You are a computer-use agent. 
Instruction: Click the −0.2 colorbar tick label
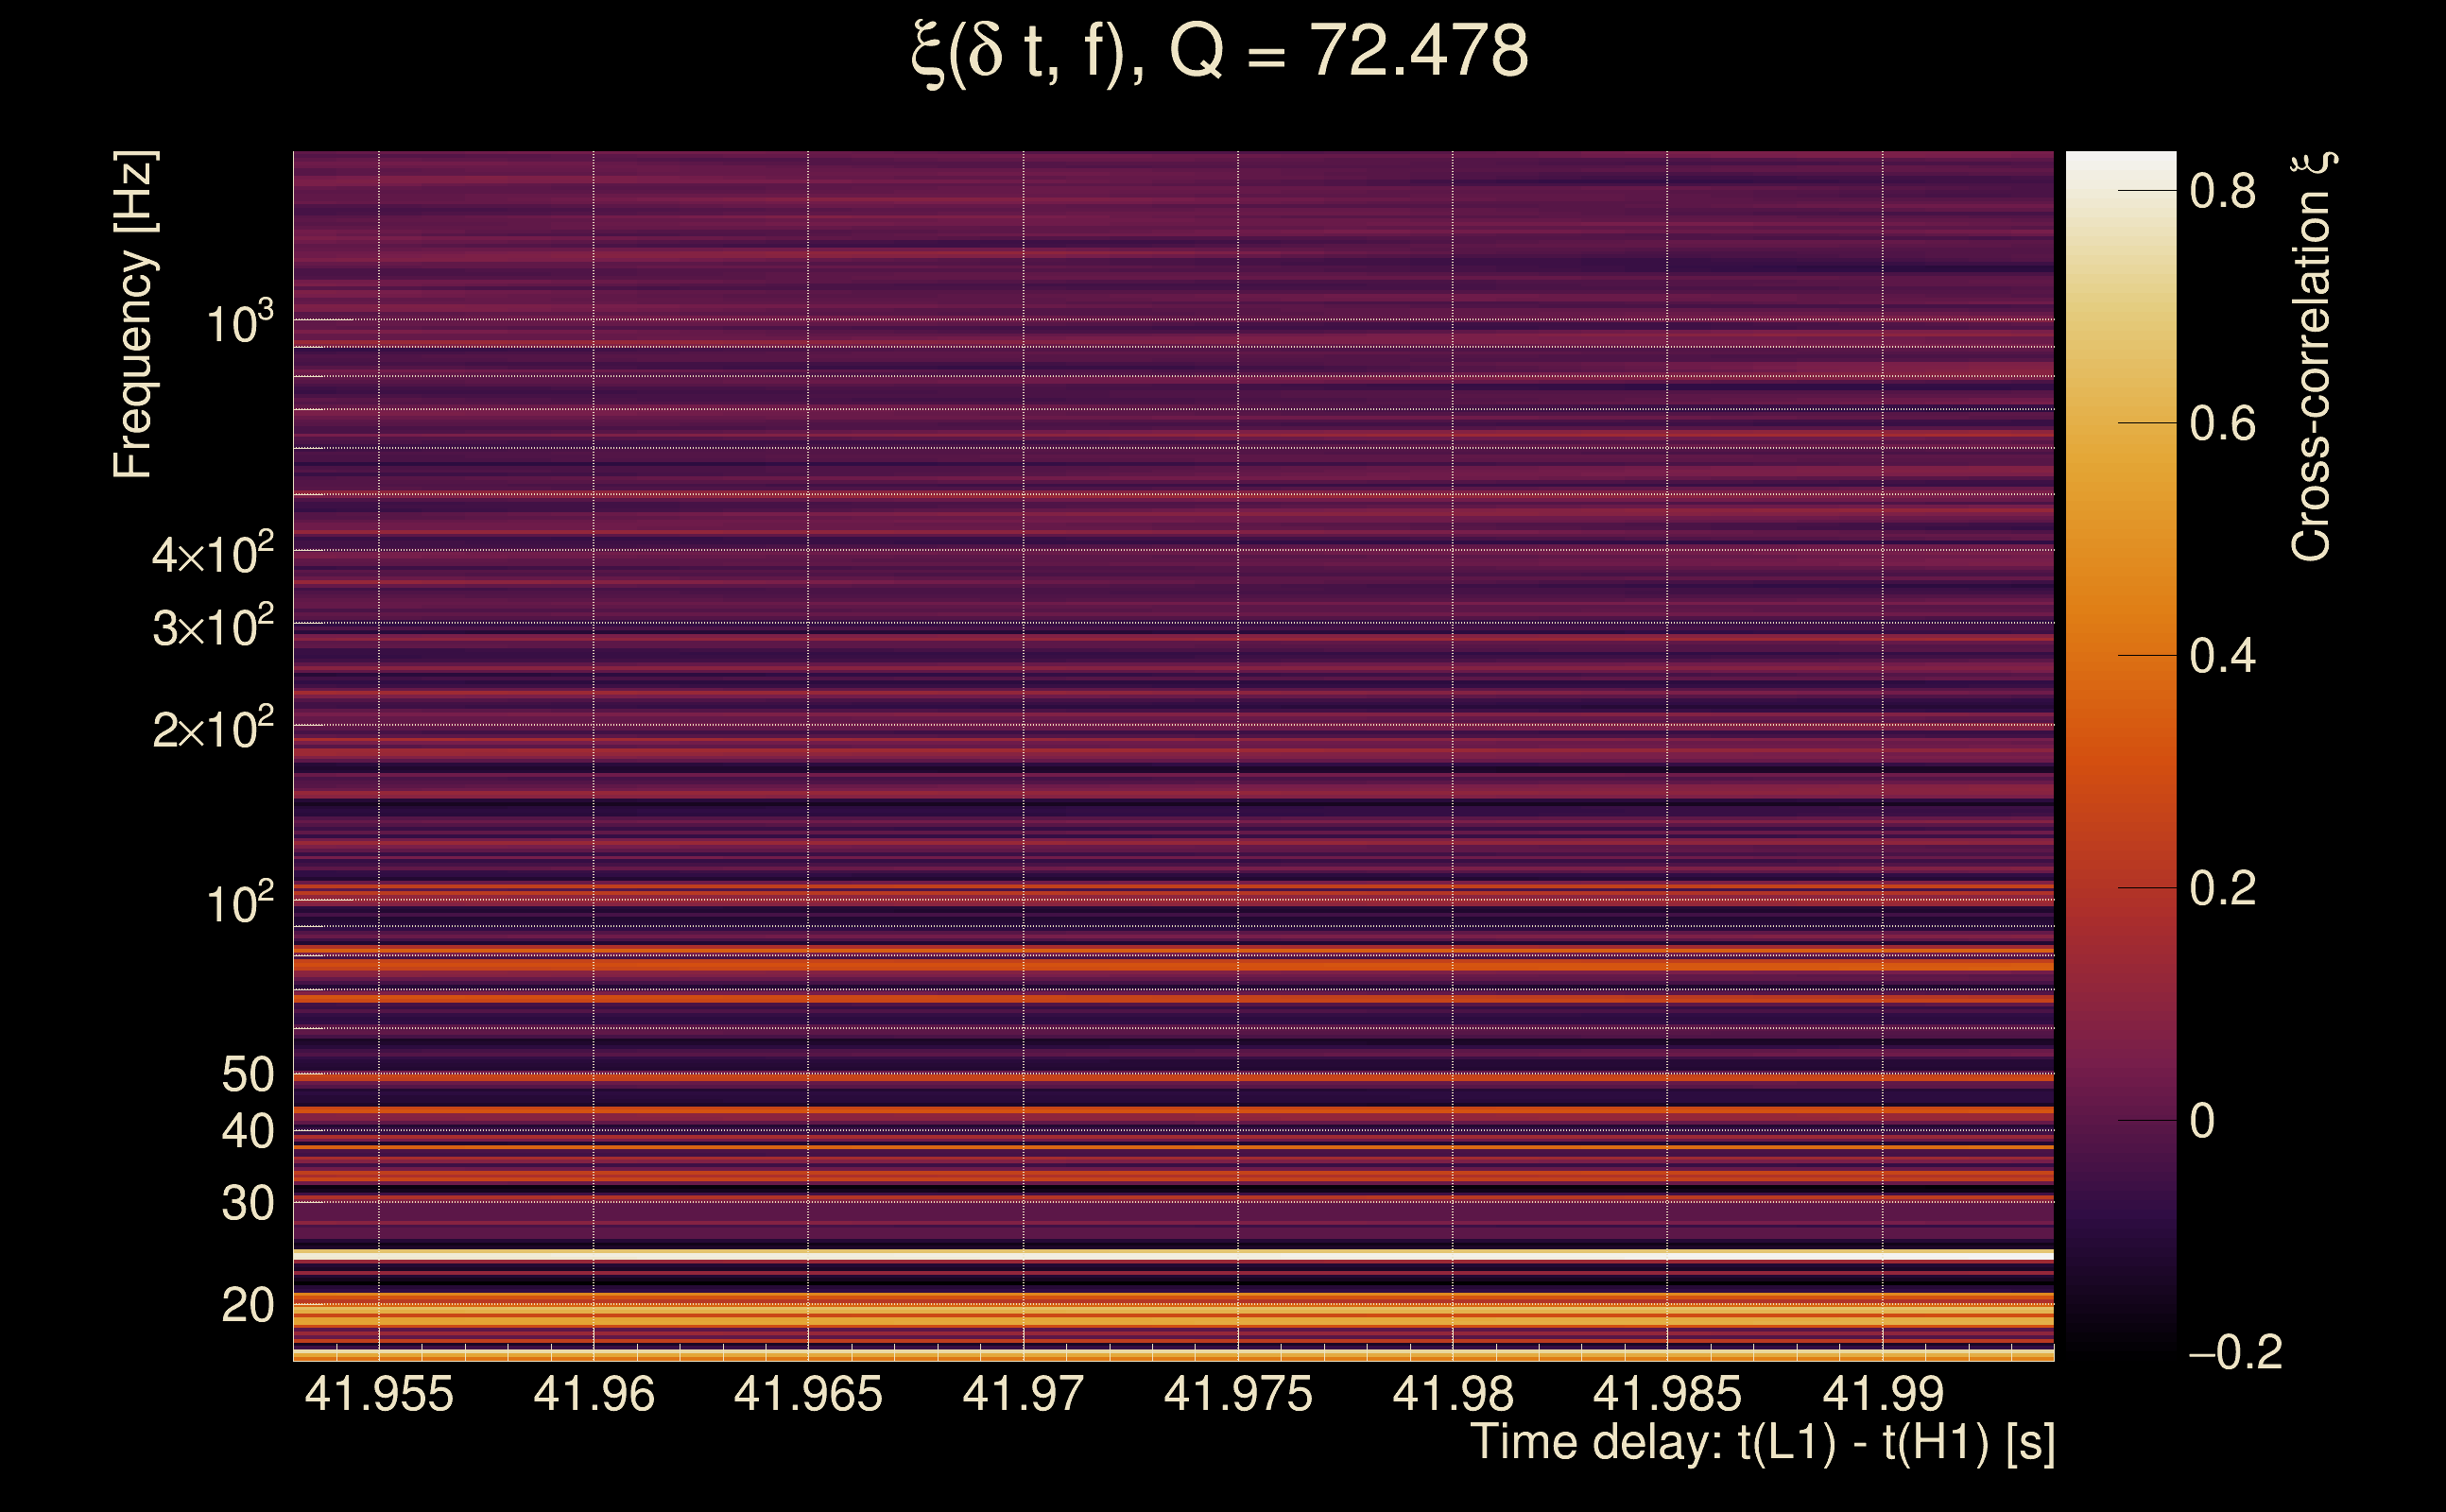coord(2235,1353)
